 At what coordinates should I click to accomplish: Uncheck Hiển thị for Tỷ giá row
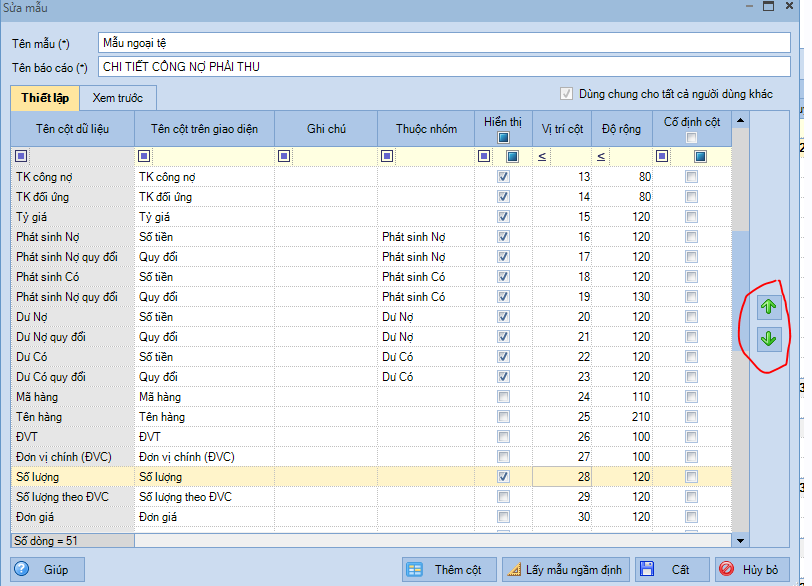tap(503, 217)
